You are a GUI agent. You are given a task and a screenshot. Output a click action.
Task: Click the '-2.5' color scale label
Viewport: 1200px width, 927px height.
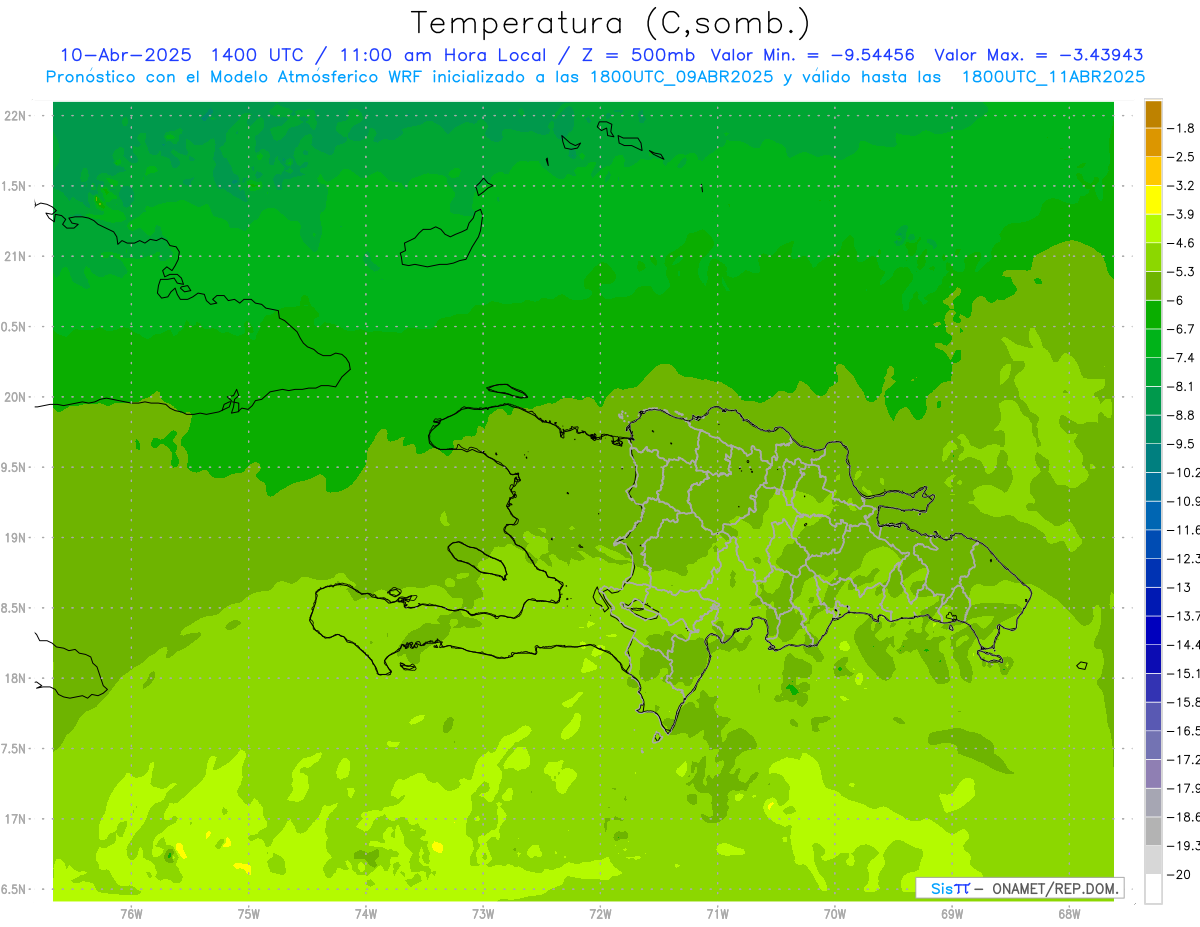(x=1182, y=157)
